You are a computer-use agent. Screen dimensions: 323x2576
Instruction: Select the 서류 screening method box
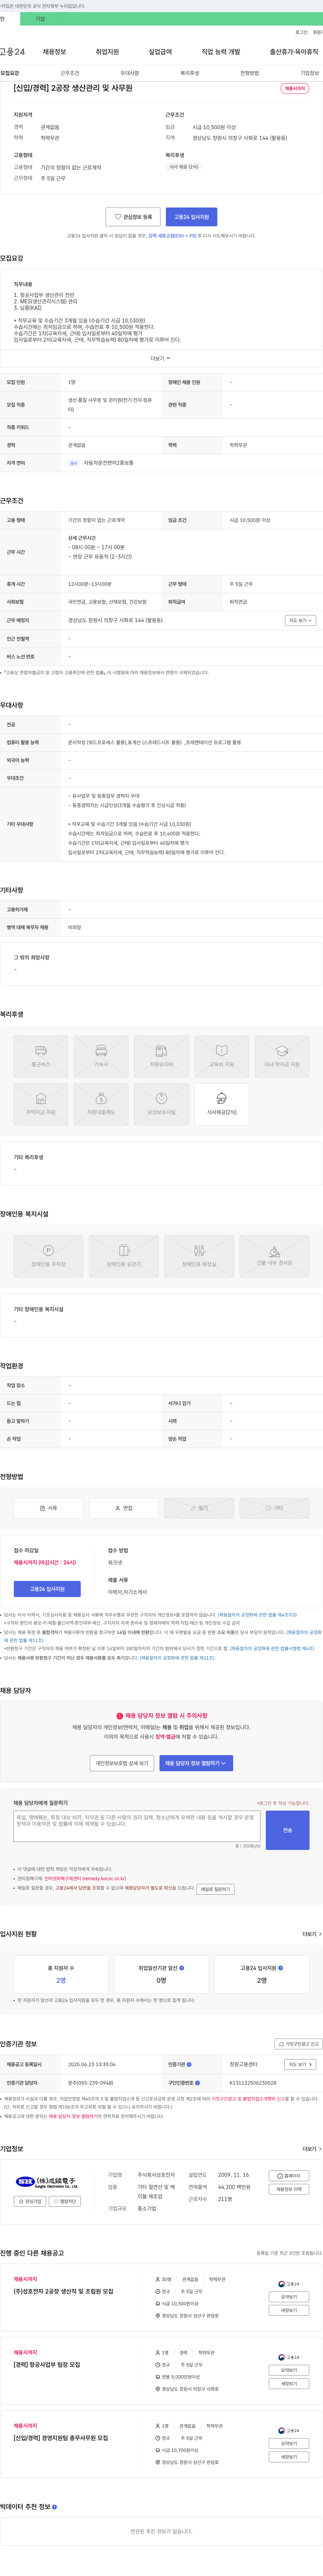click(x=48, y=1508)
